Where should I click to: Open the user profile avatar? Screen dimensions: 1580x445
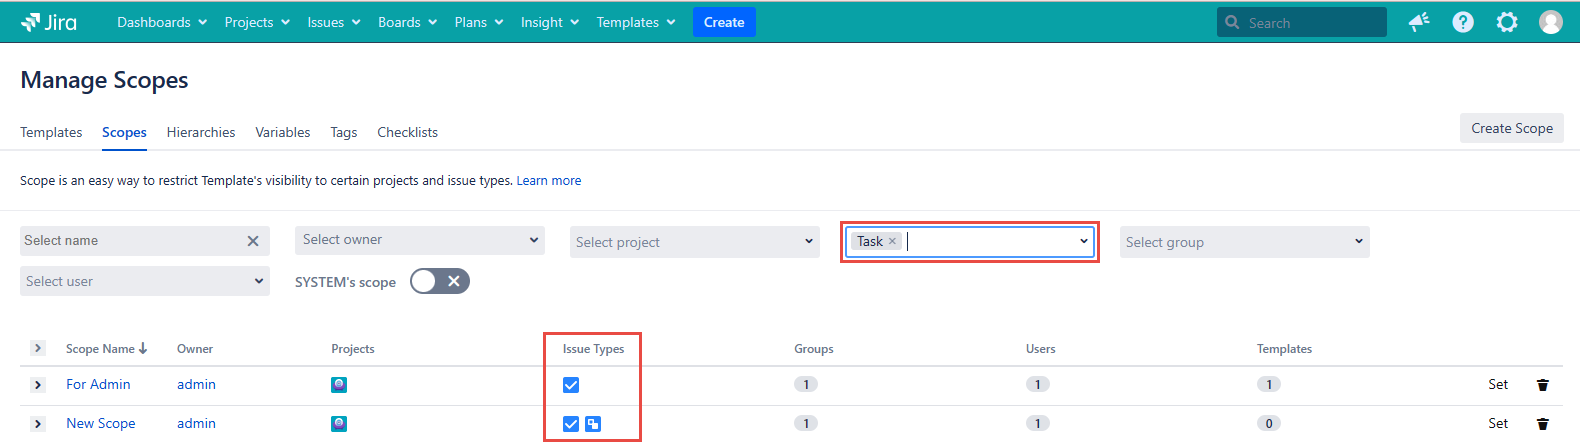[1550, 22]
